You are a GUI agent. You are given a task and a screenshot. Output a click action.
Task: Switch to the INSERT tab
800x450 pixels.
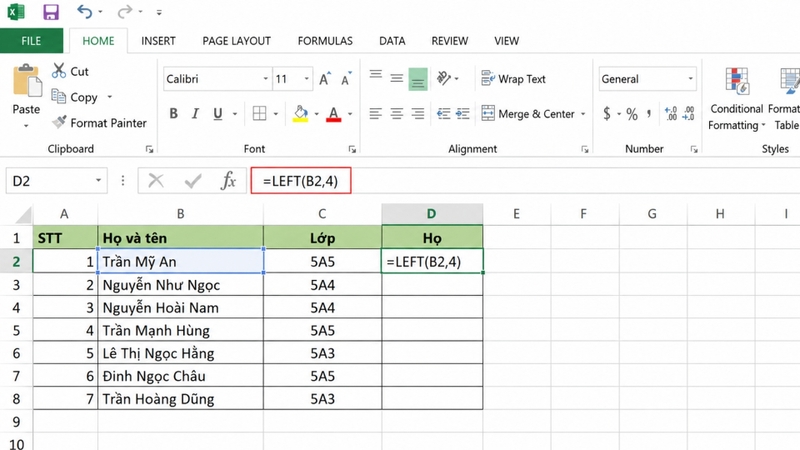pos(158,41)
